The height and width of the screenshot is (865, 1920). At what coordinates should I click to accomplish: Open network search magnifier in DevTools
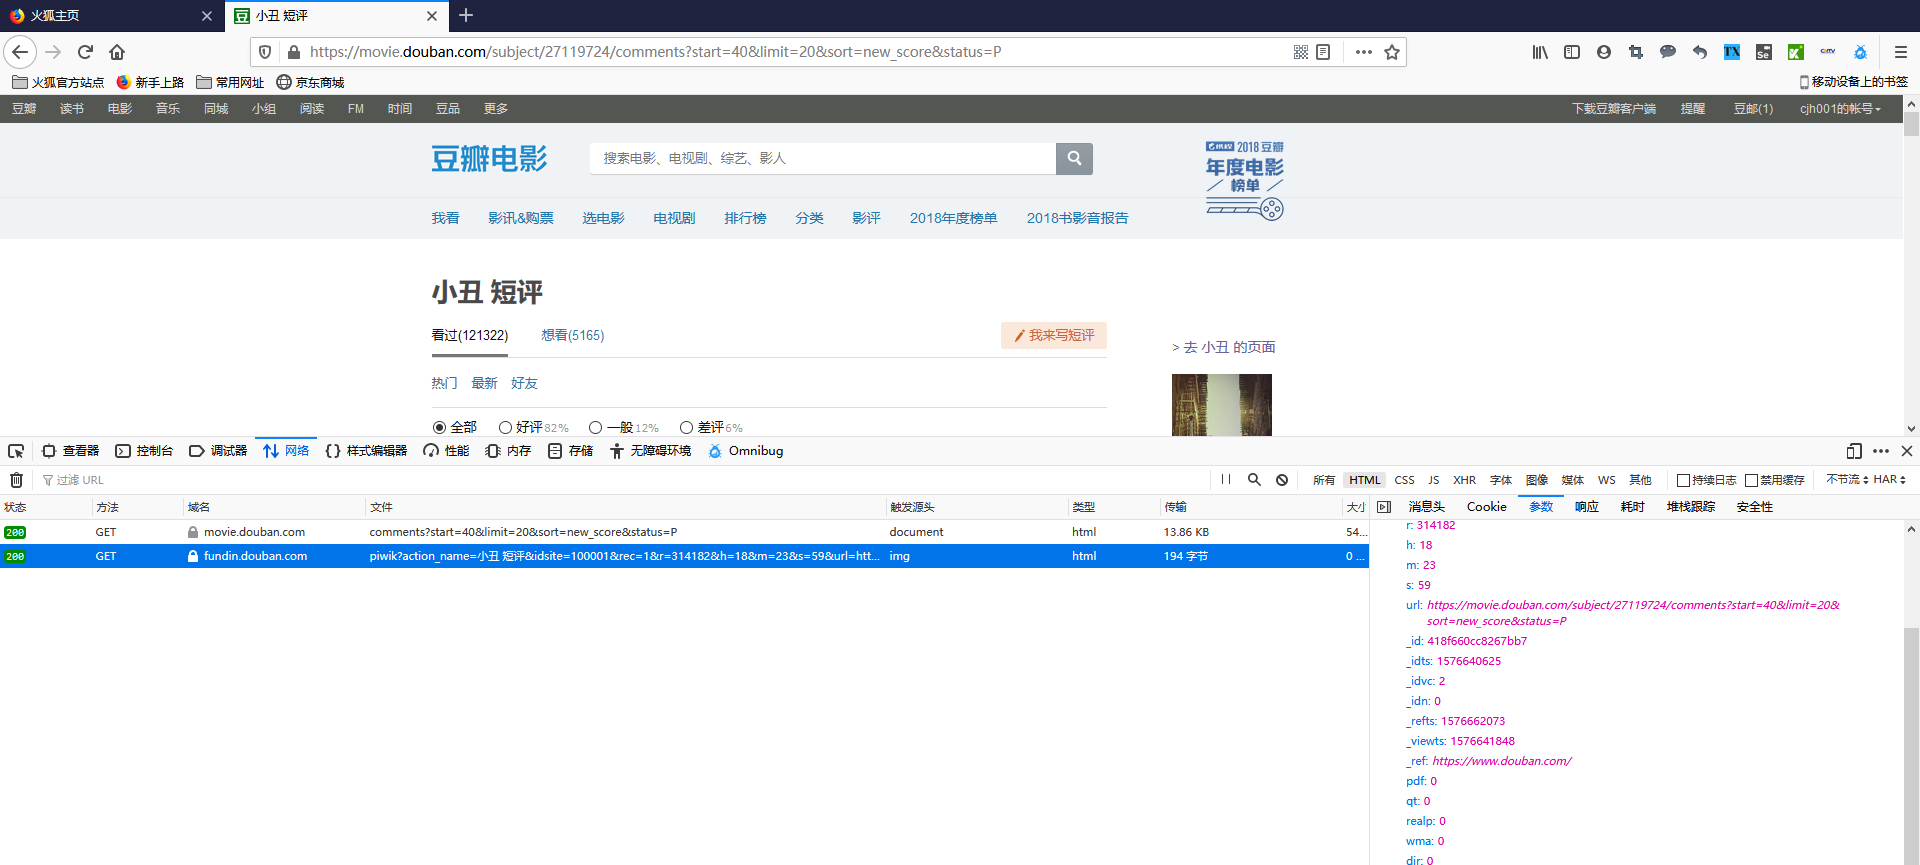click(x=1254, y=480)
